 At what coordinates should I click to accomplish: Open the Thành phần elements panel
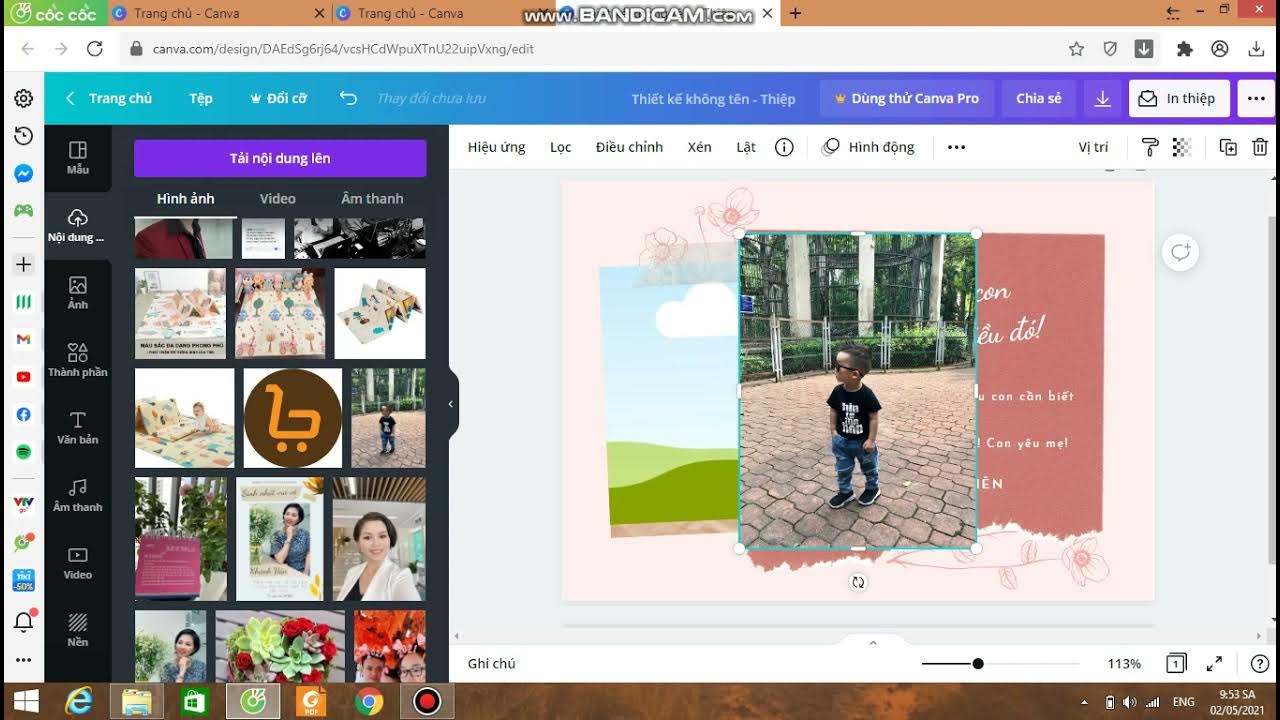coord(78,360)
